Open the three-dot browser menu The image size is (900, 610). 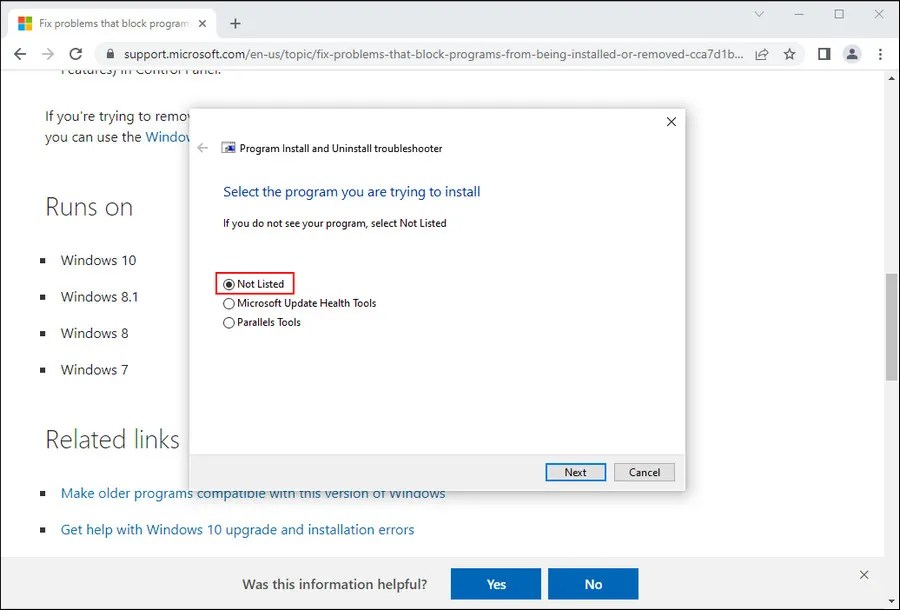880,54
